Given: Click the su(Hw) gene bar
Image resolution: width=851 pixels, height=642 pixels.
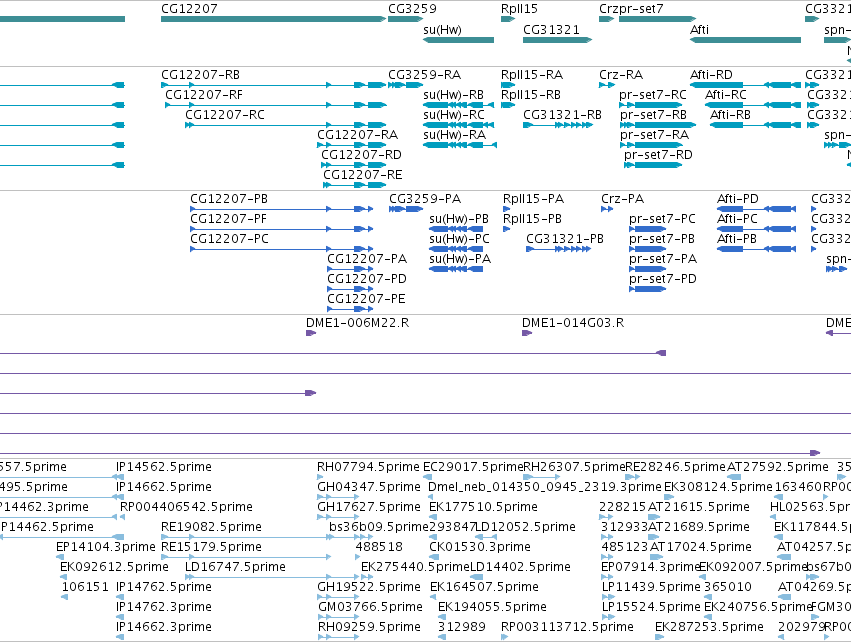Looking at the screenshot, I should [x=459, y=40].
